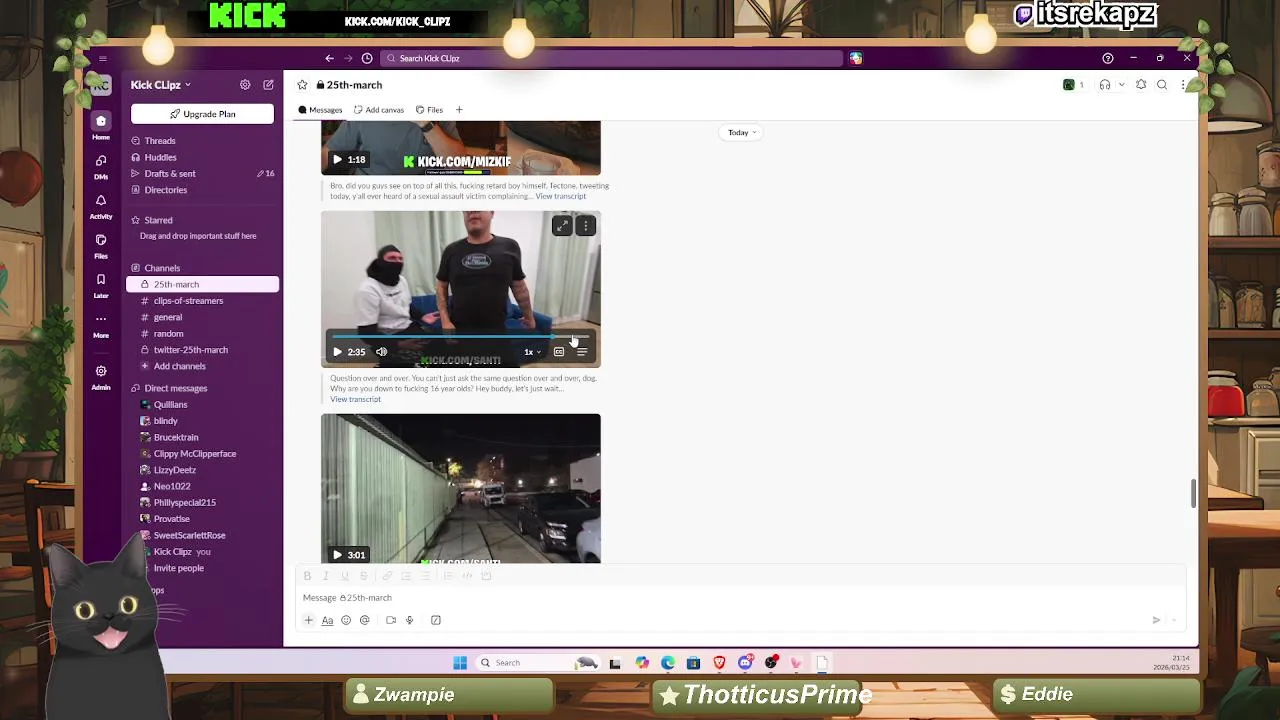
Task: Star the 25th-march channel
Action: pyautogui.click(x=302, y=85)
